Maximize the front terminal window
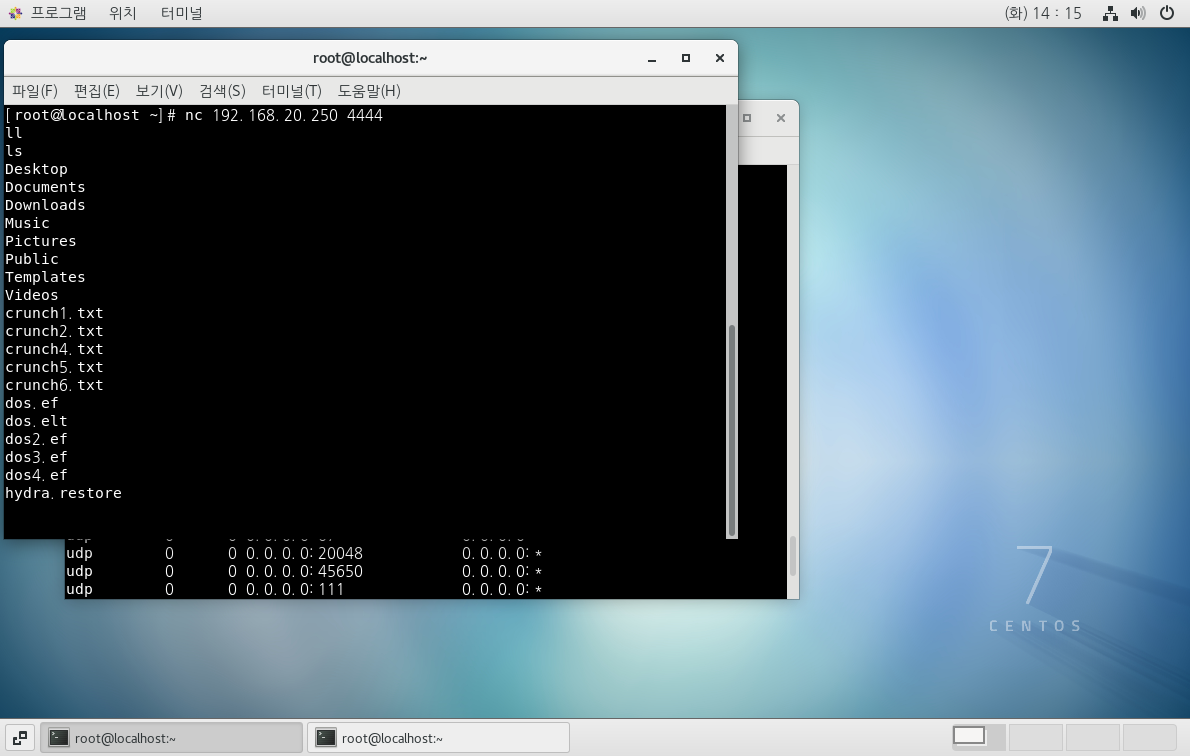Screen dimensions: 1190x756 click(686, 58)
